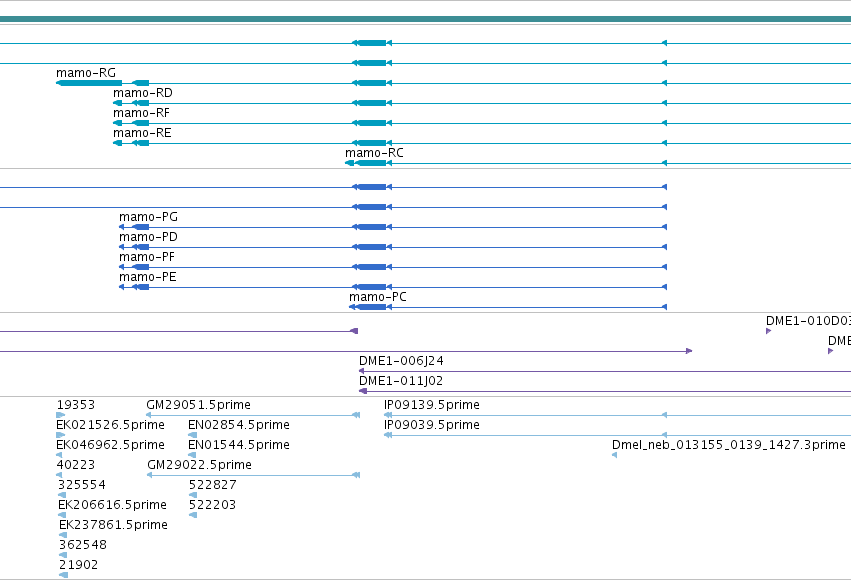This screenshot has height=580, width=851.
Task: Select the mamo-PG protein label
Action: (x=148, y=217)
